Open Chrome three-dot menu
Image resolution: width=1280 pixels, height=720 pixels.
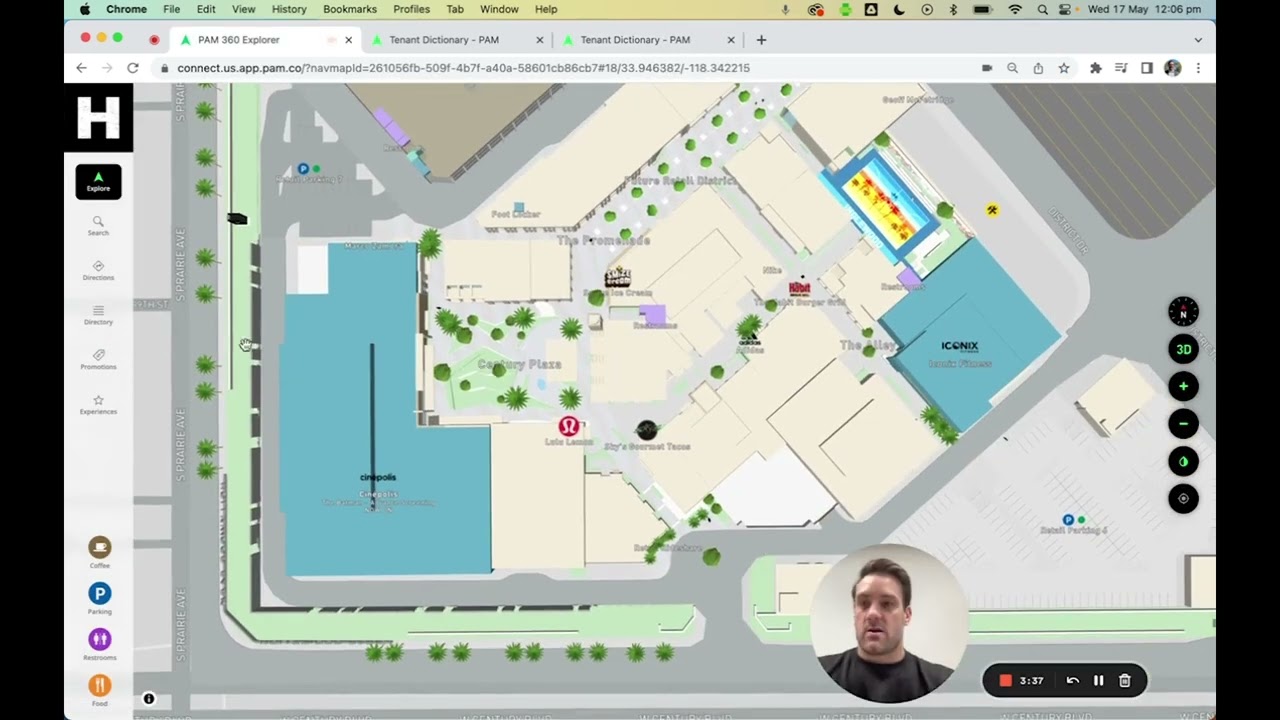(x=1198, y=68)
